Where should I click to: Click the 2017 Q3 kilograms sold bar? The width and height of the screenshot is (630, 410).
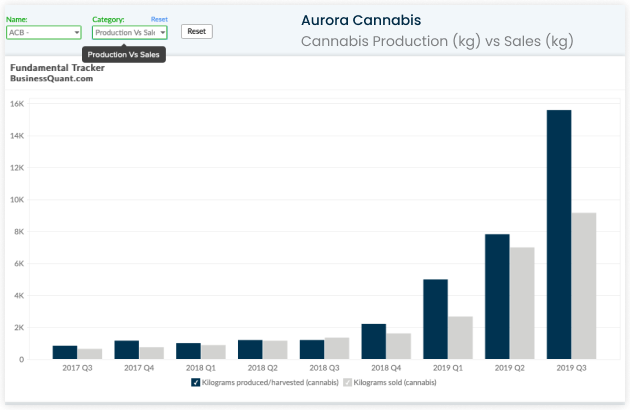(90, 354)
